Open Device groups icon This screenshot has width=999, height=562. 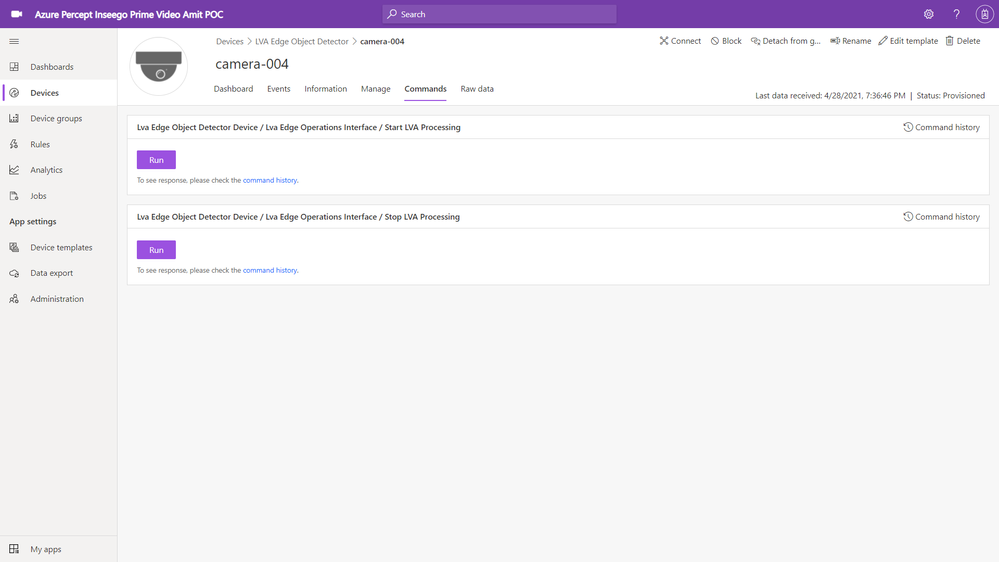point(14,119)
